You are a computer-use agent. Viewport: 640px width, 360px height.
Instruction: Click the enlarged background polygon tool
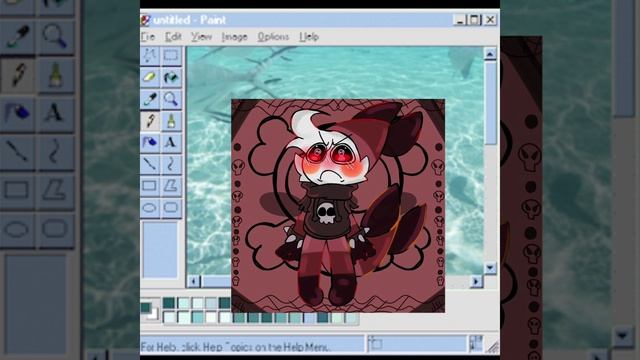(x=56, y=191)
